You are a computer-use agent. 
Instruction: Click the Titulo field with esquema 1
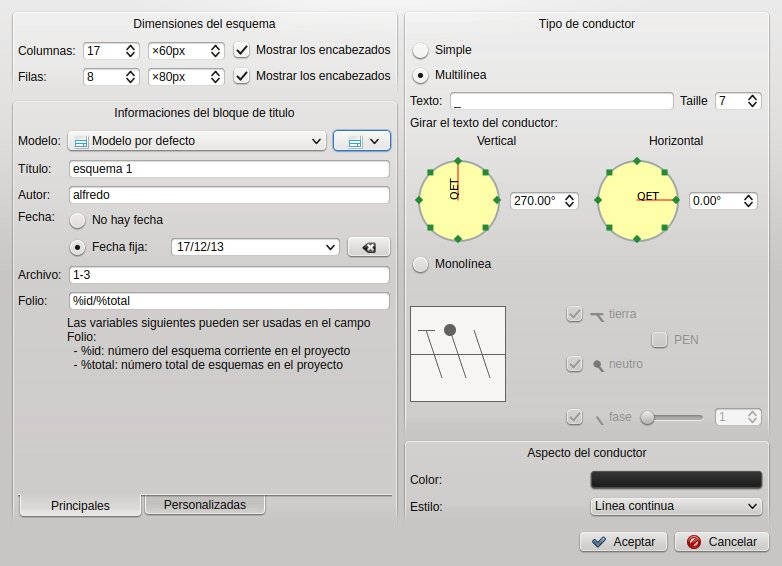point(229,169)
